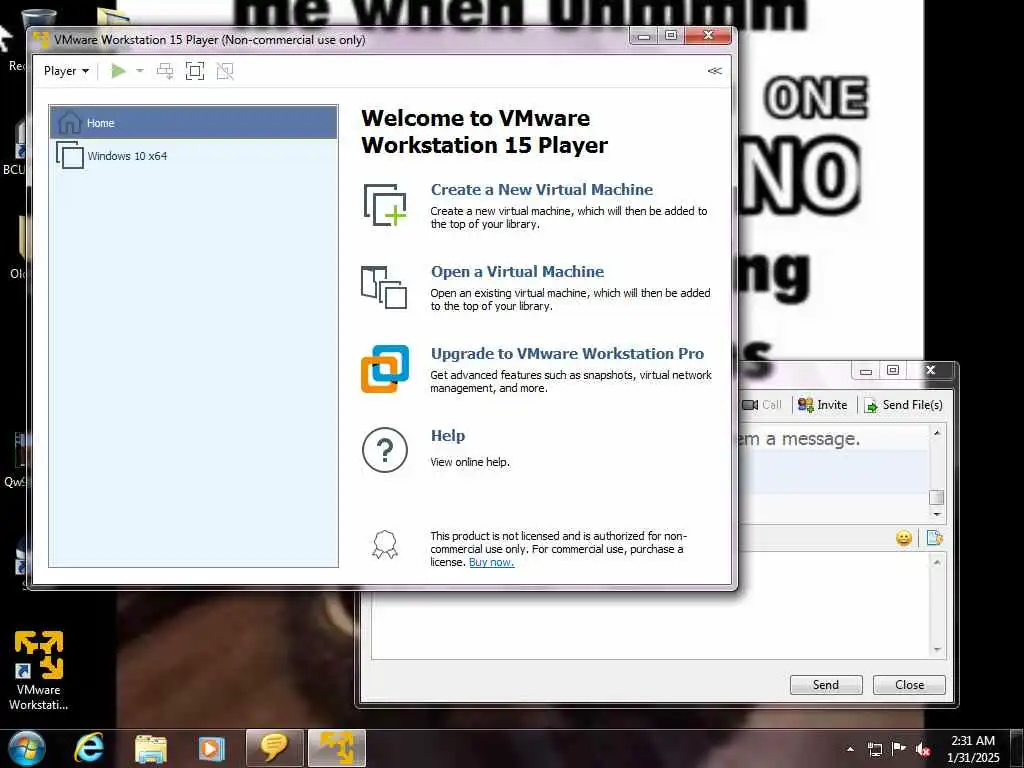Click the Action Center flag icon
The width and height of the screenshot is (1024, 768).
click(899, 749)
